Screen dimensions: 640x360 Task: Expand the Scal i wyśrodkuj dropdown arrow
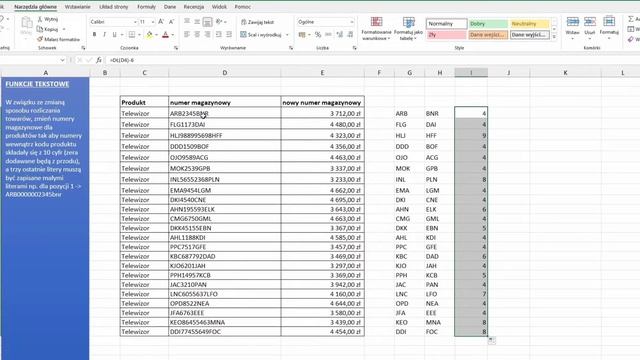coord(287,35)
